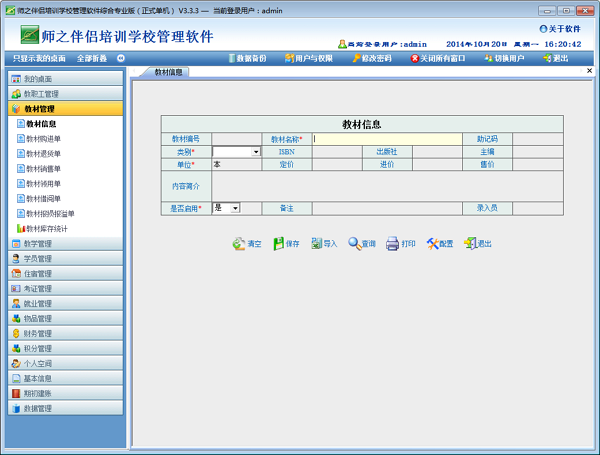Open 学员管理 student section
The width and height of the screenshot is (600, 455).
65,258
